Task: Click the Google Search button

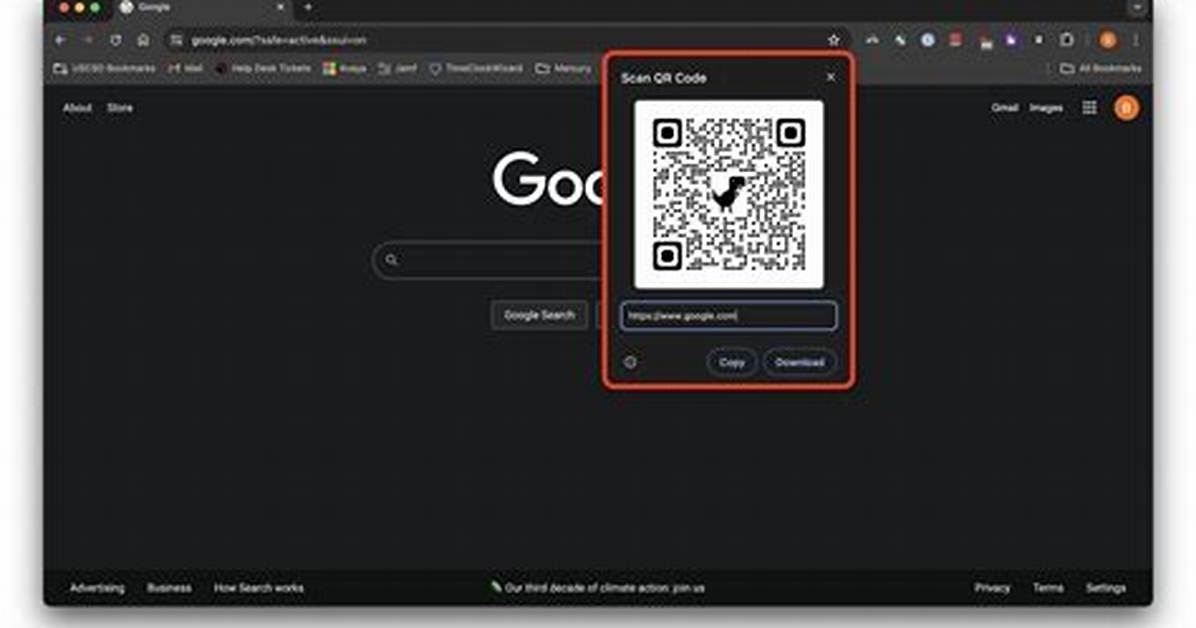Action: (539, 315)
